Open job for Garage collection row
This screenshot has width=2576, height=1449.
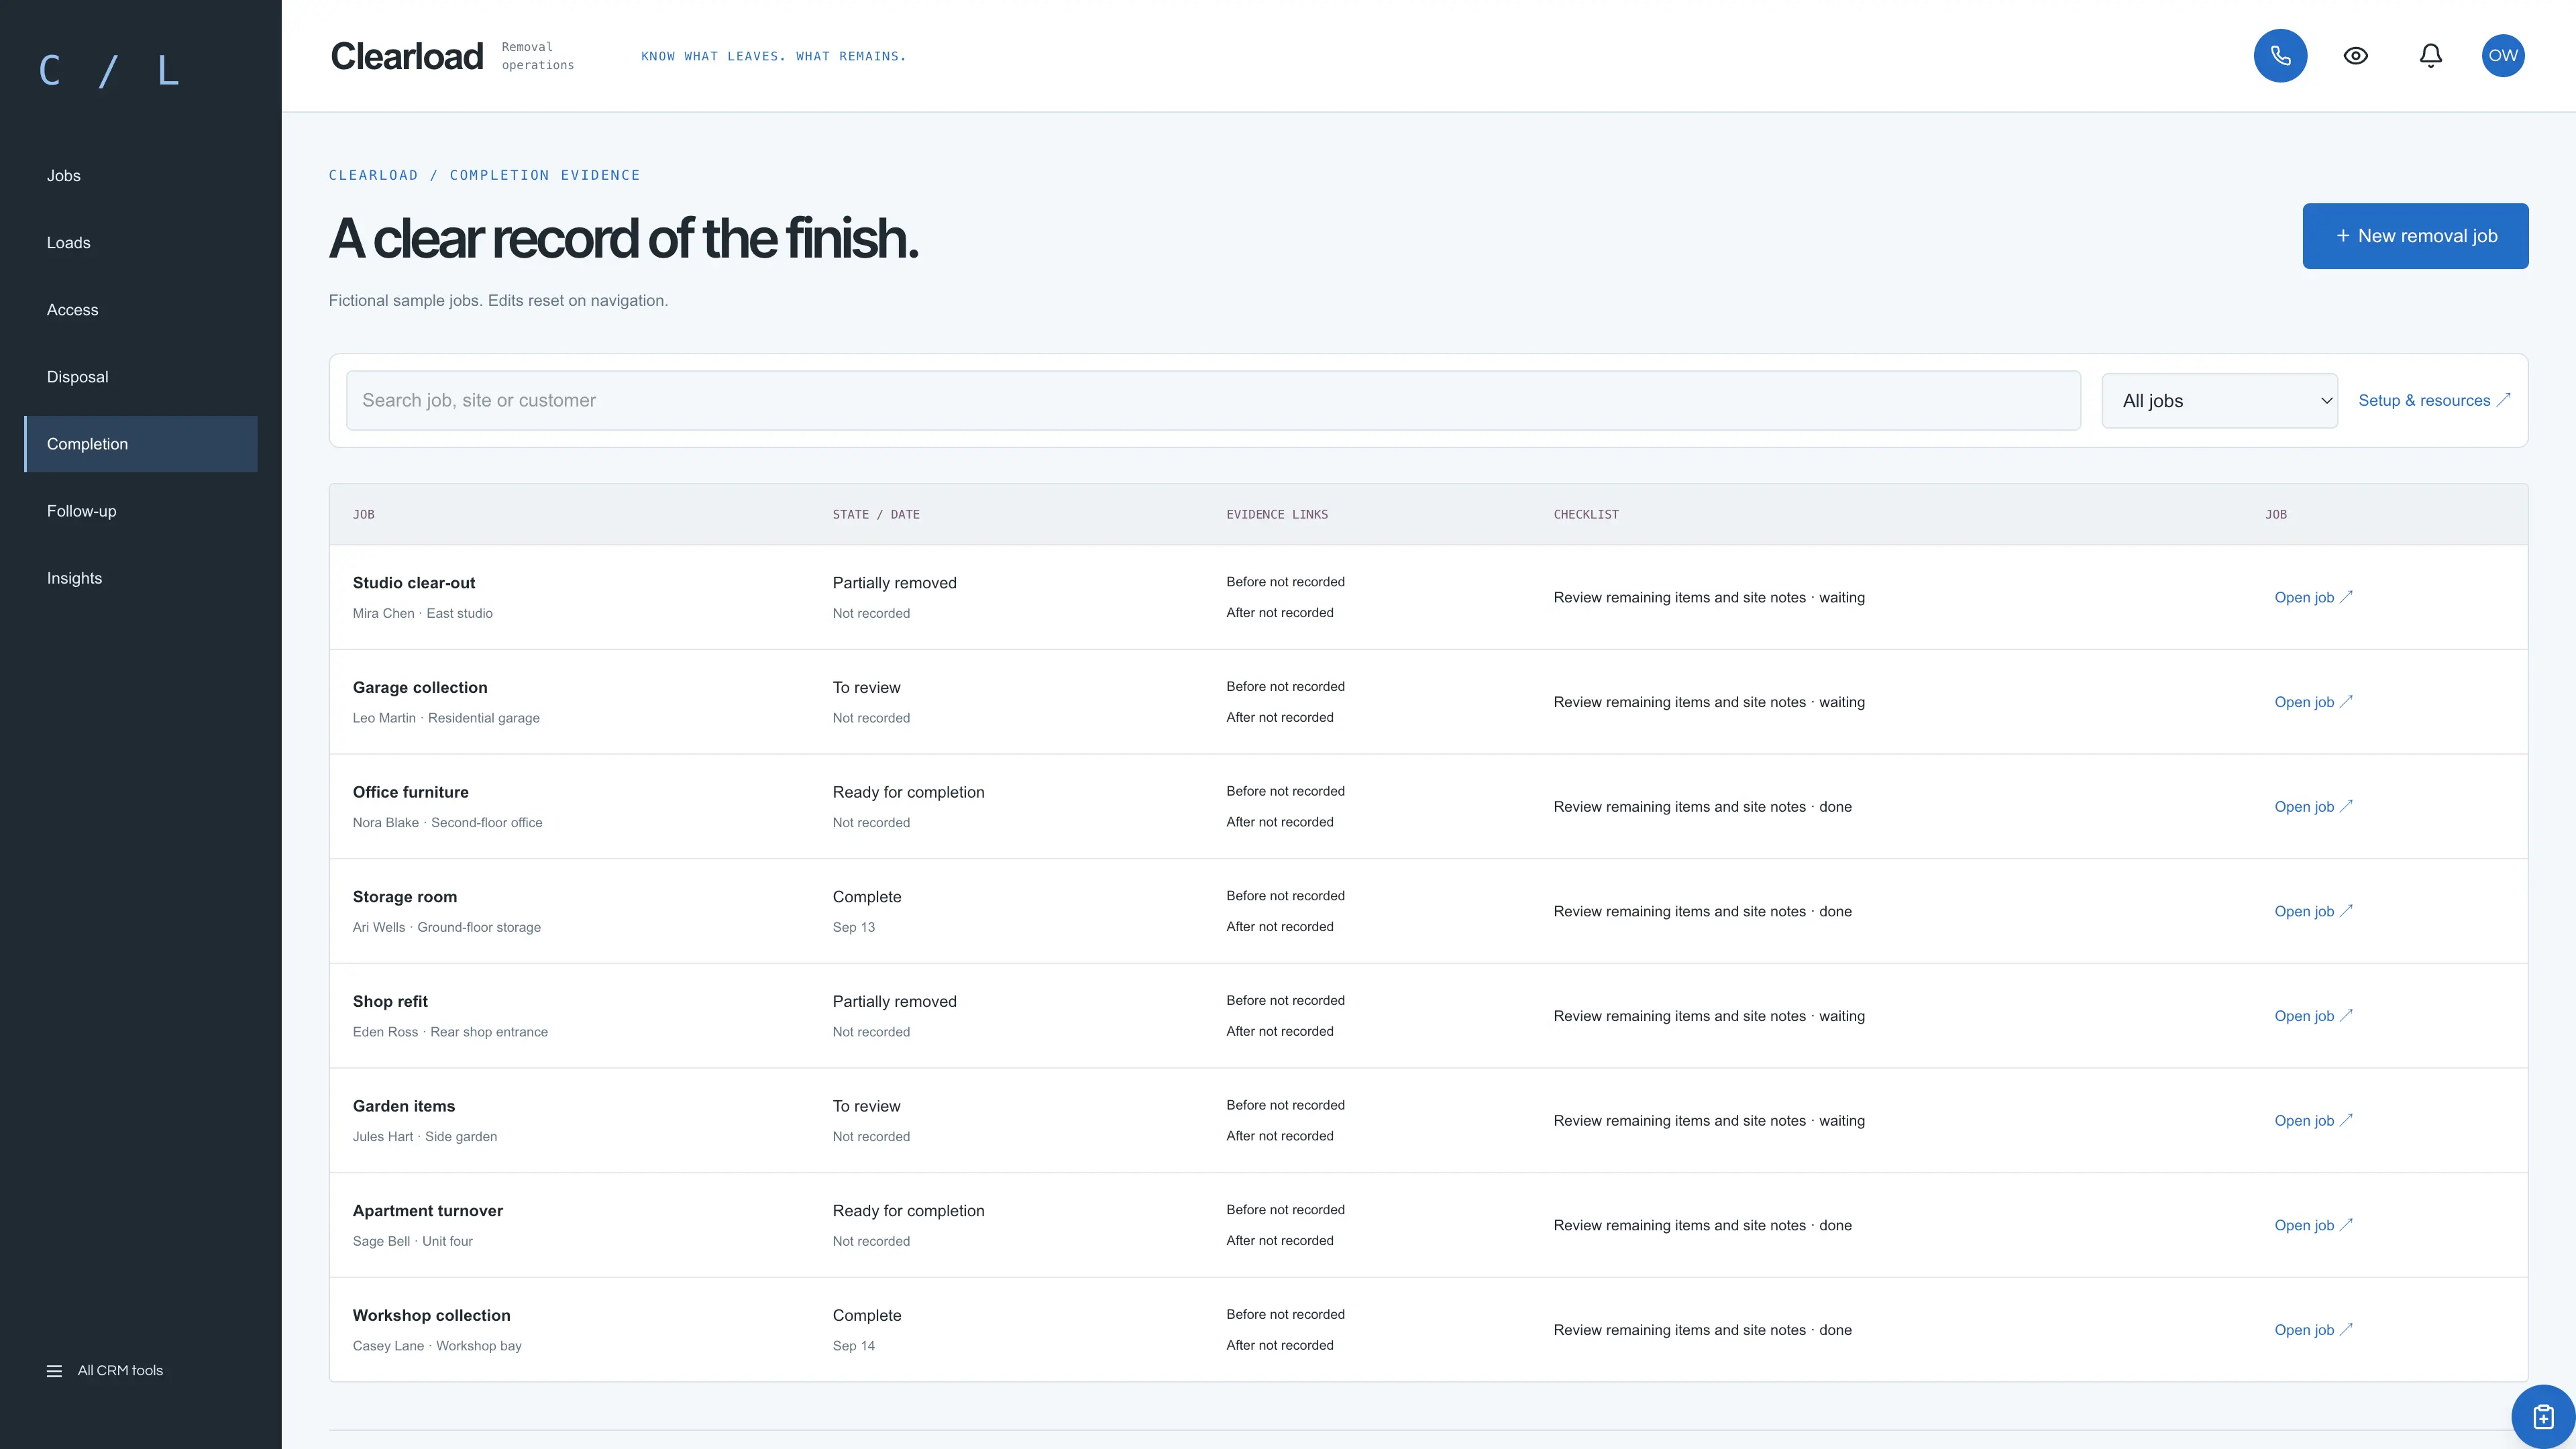2312,702
